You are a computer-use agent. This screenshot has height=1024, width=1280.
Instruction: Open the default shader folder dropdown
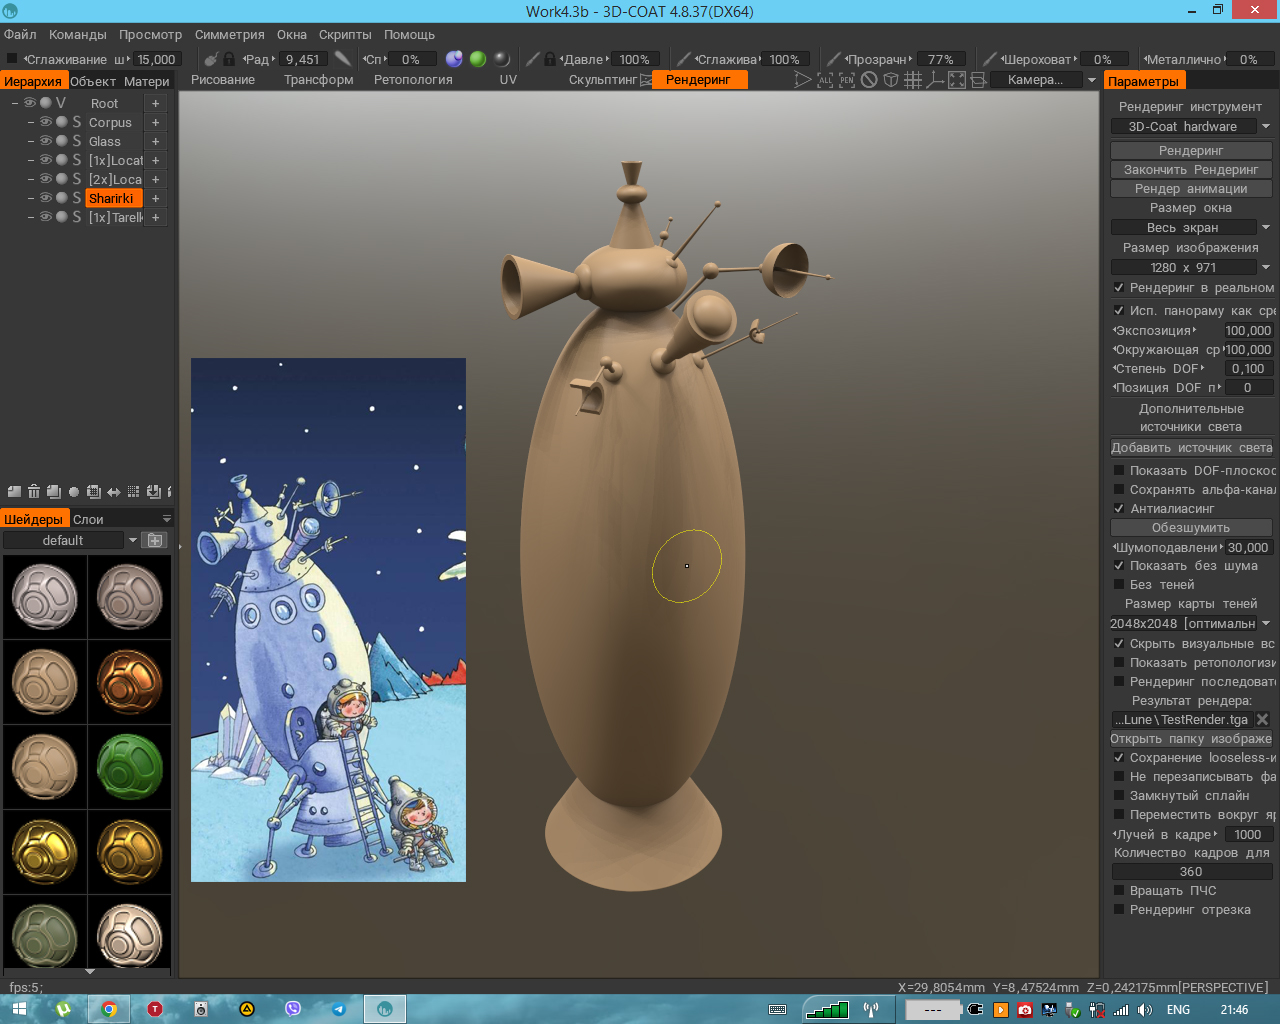132,540
